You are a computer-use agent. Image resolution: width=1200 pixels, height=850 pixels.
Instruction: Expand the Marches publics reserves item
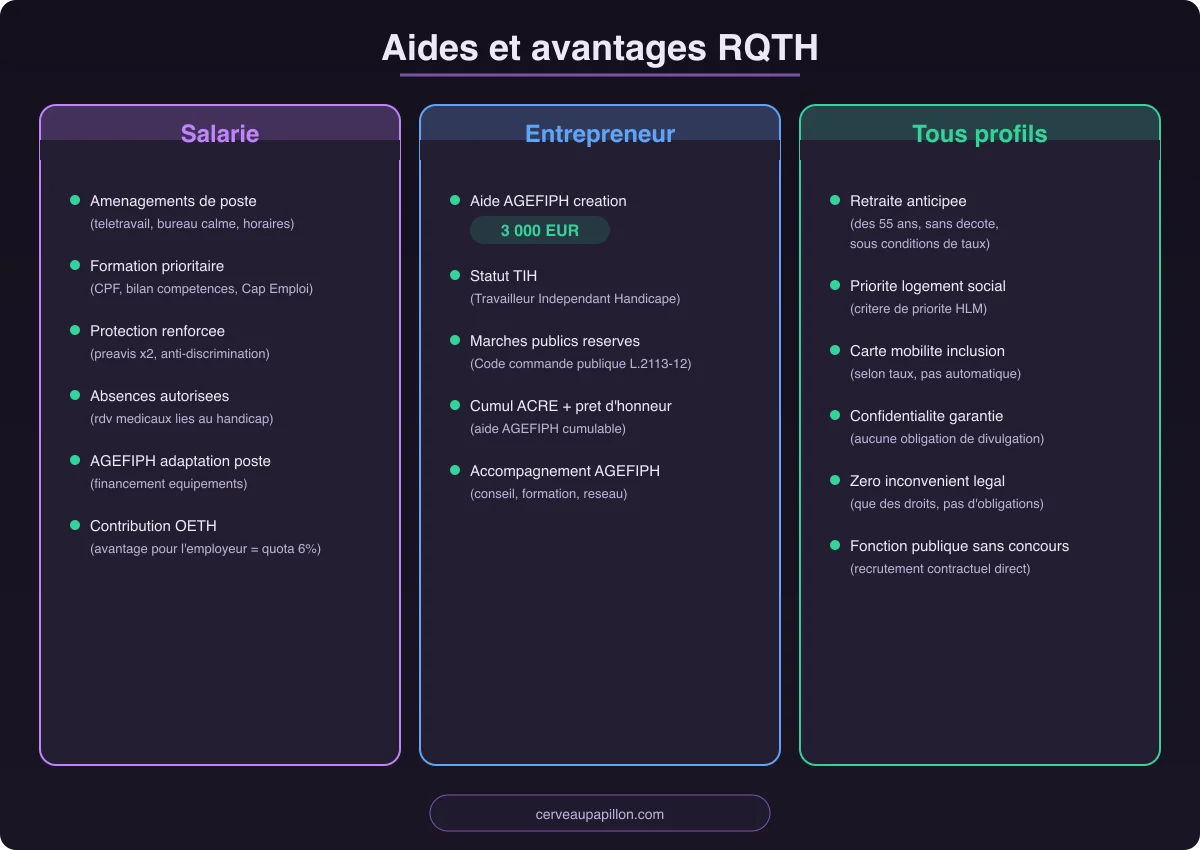(x=555, y=341)
